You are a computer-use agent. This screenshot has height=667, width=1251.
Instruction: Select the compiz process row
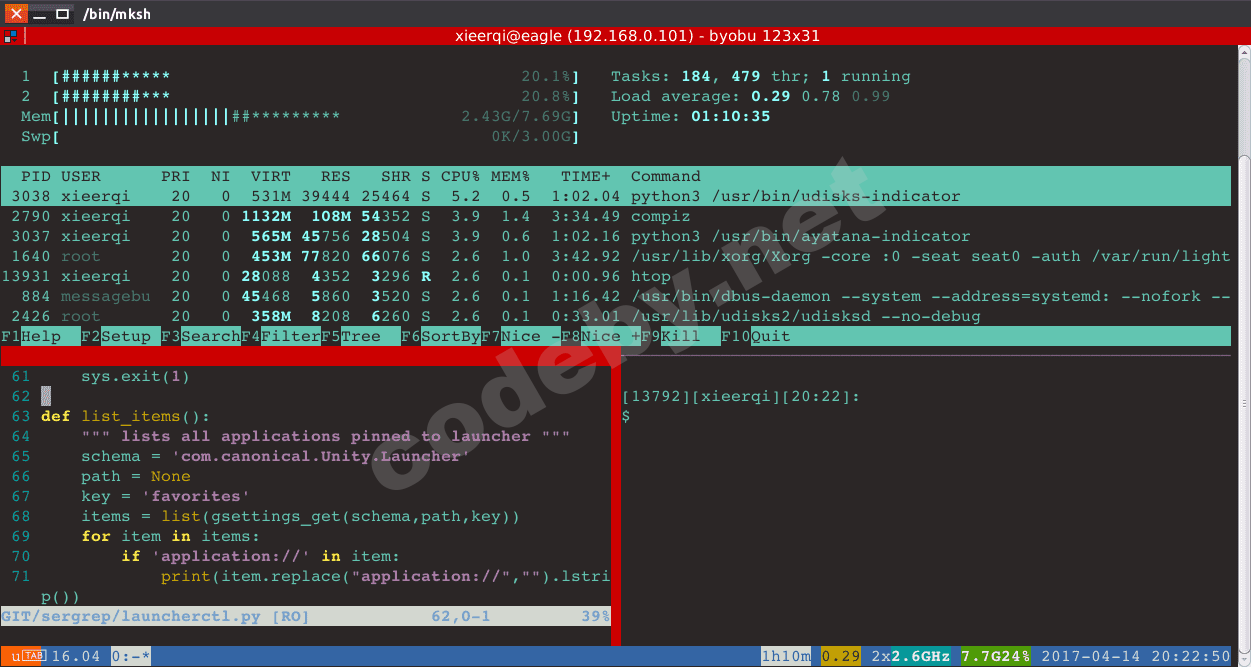click(x=616, y=216)
